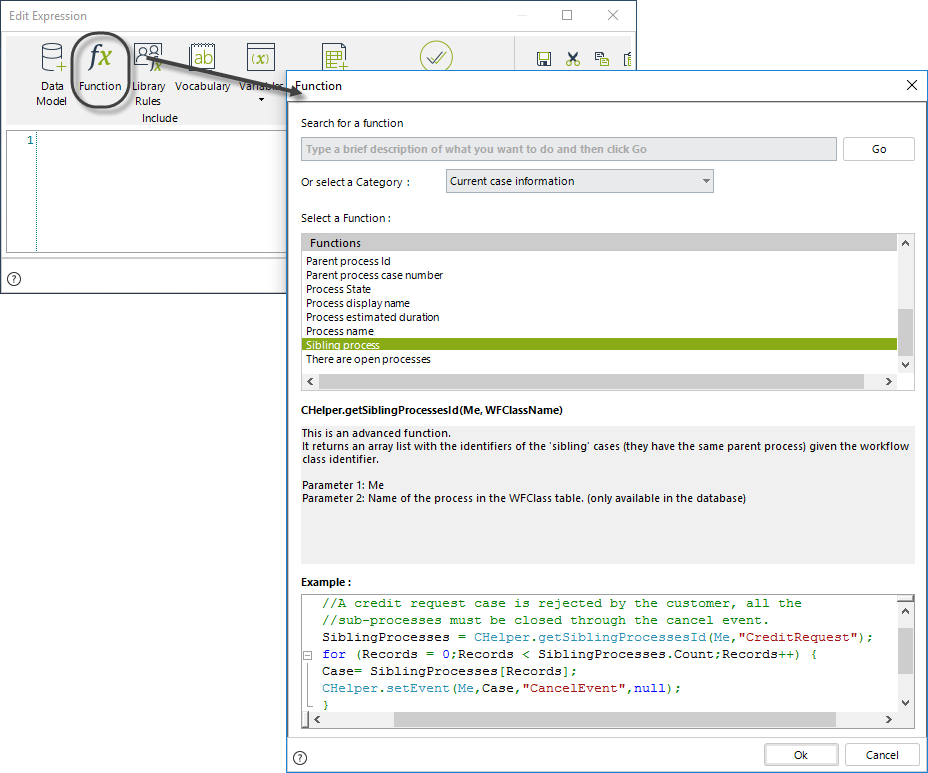This screenshot has width=928, height=773.
Task: Click into the expression editor line 1
Action: [x=161, y=140]
